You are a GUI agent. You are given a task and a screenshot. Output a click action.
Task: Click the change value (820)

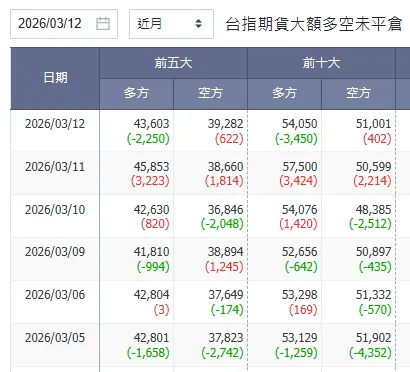coord(155,224)
